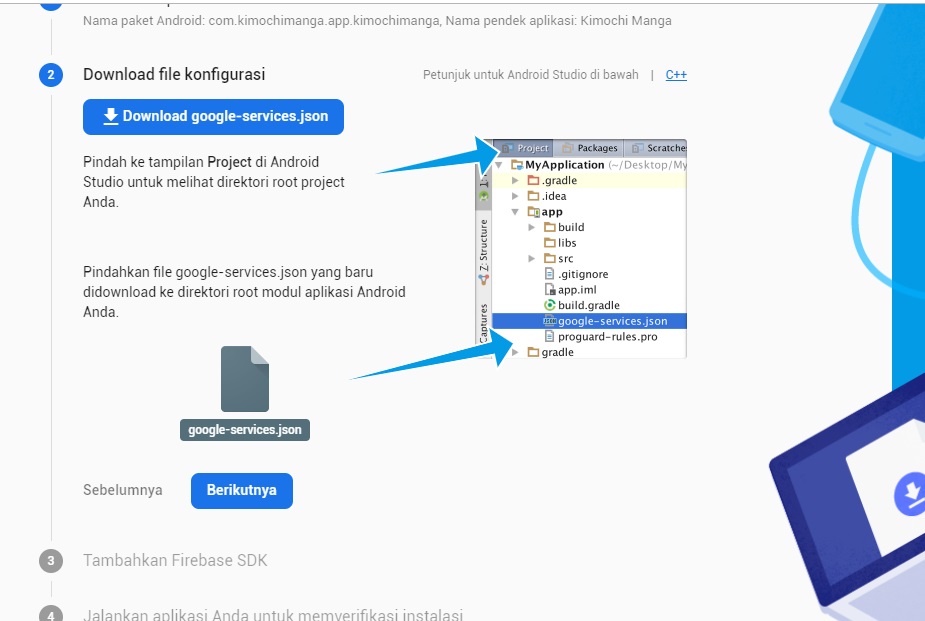Select the proguard-rules.pro file in the tree
925x621 pixels.
[x=601, y=337]
